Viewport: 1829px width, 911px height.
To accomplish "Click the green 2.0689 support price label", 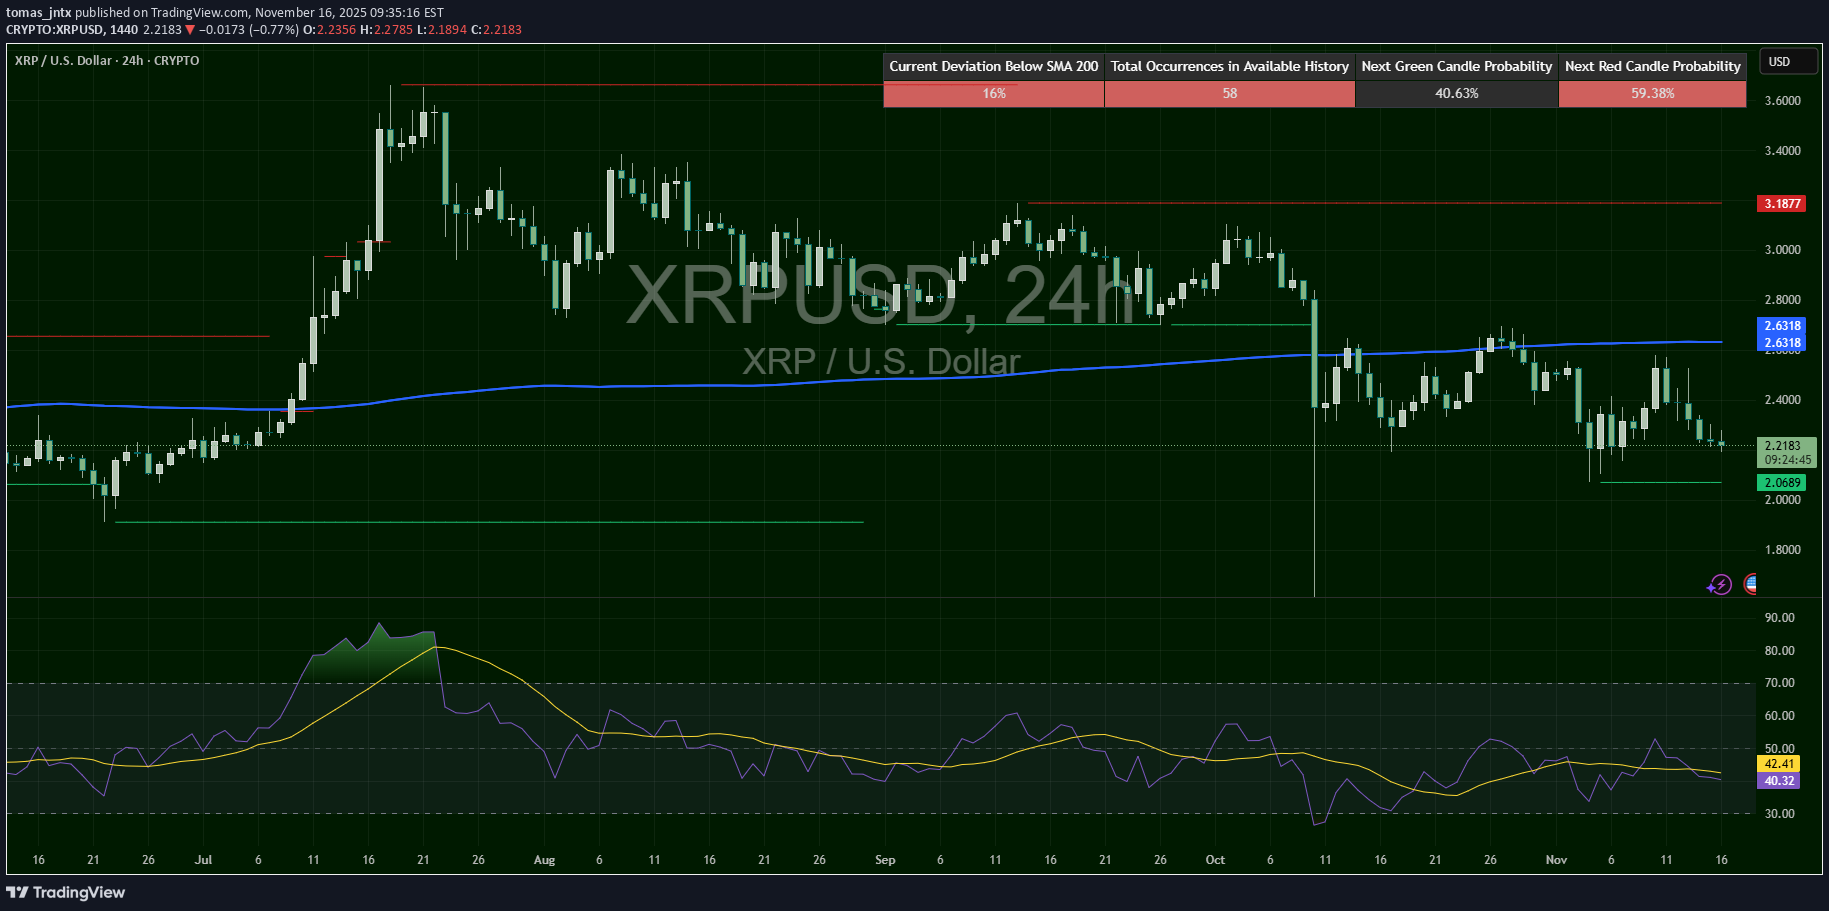I will pos(1781,482).
